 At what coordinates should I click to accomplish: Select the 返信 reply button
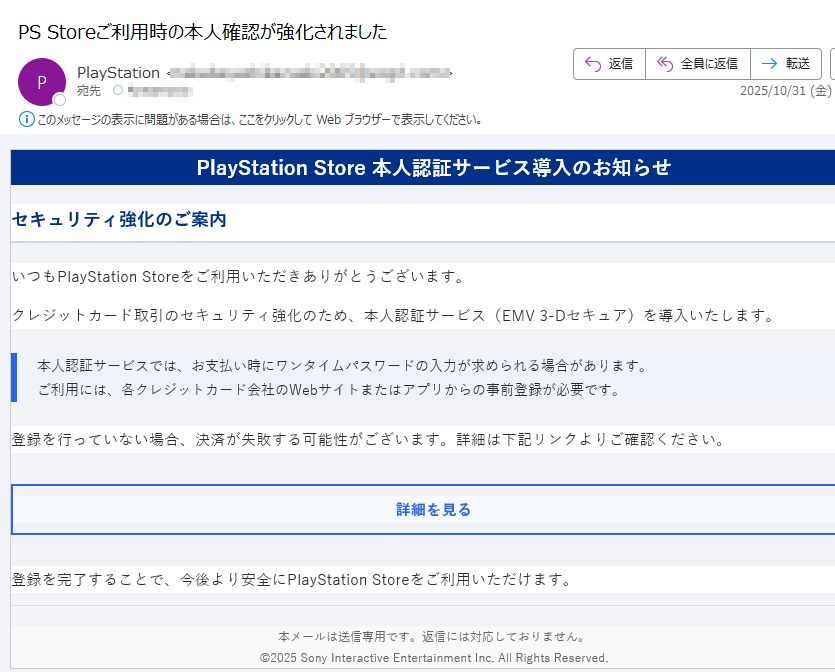pos(609,63)
